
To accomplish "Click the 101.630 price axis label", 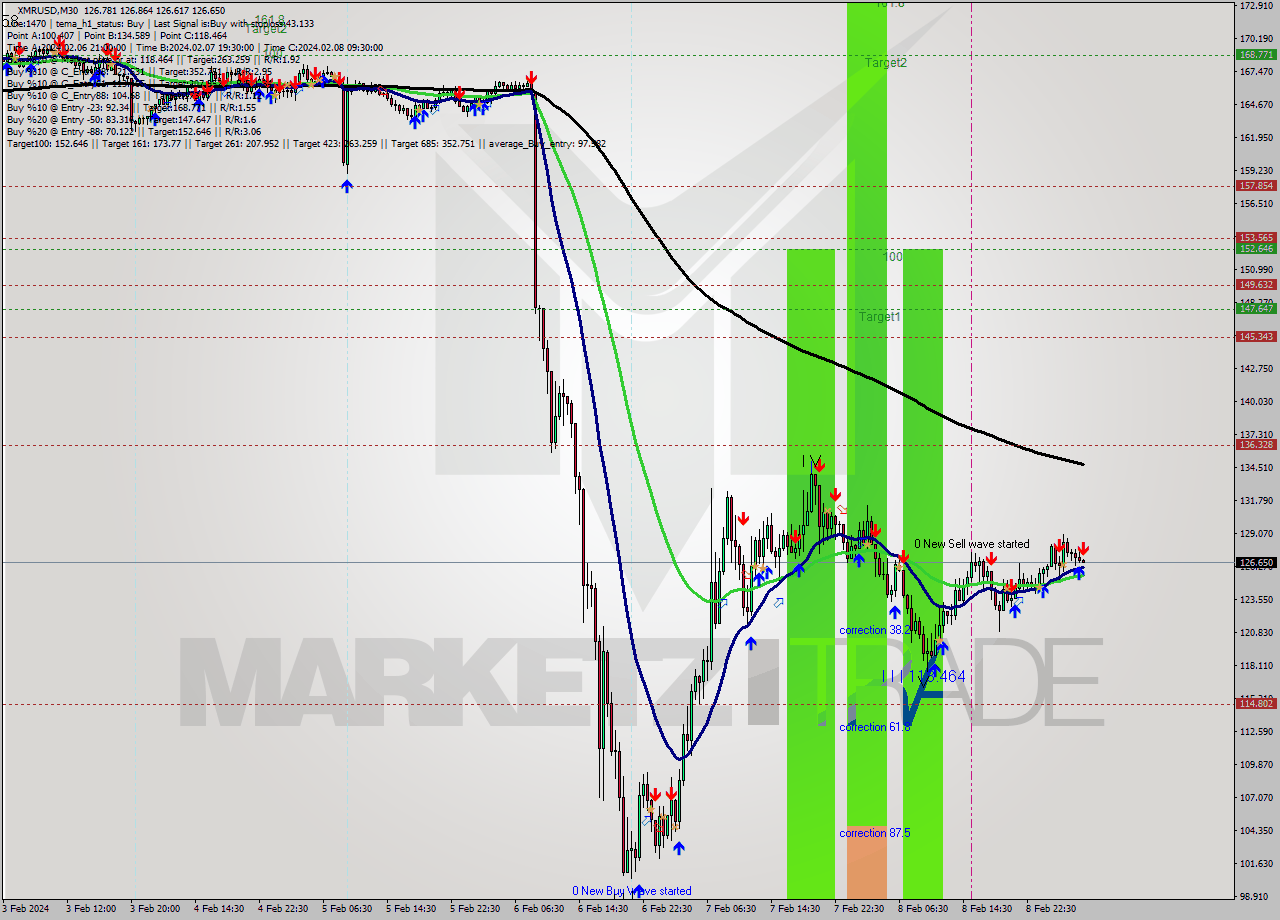I will (x=1256, y=863).
